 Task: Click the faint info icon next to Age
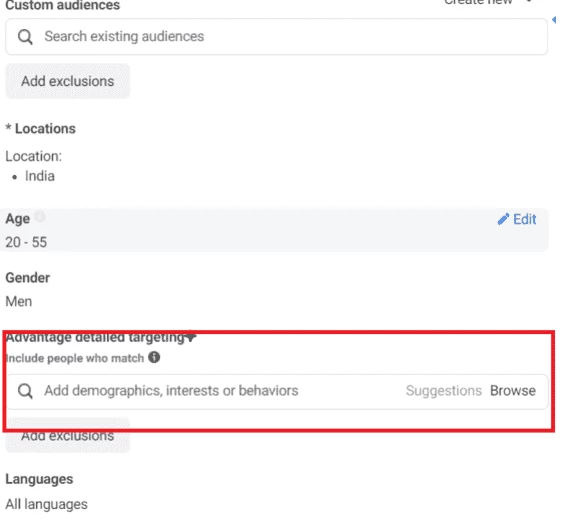pyautogui.click(x=40, y=216)
